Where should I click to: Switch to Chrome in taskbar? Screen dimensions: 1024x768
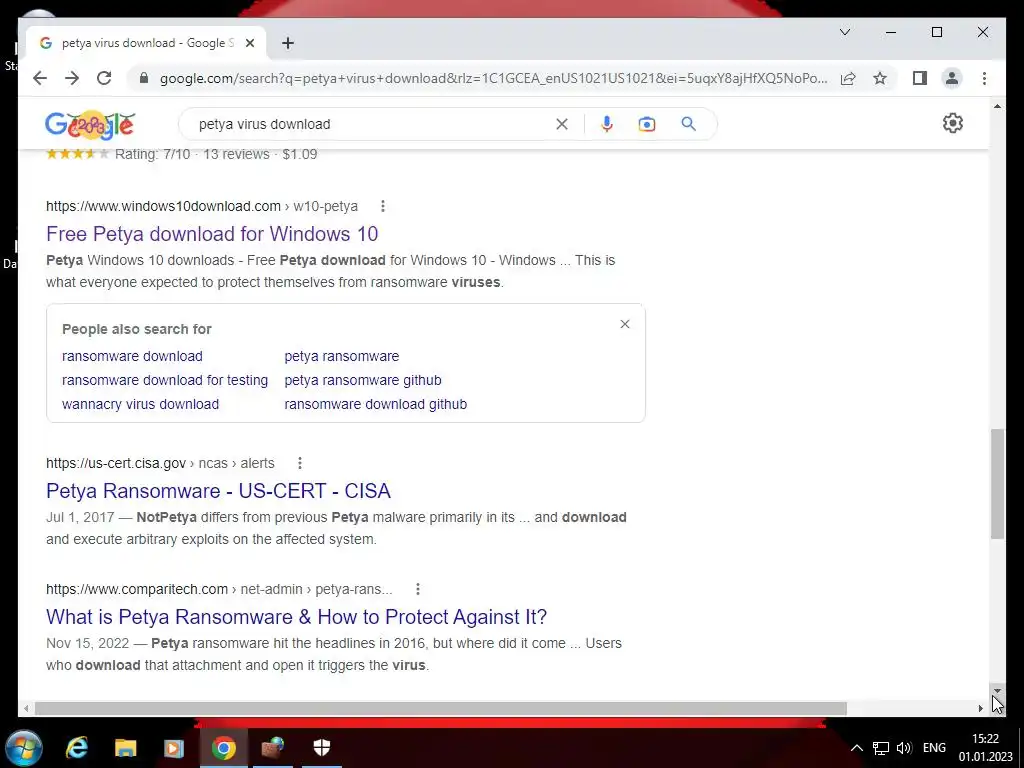[223, 748]
